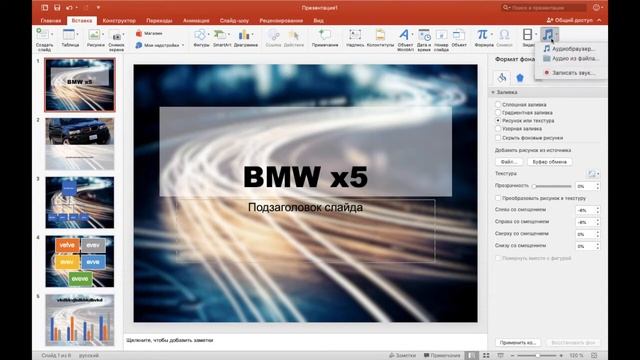Image resolution: width=640 pixels, height=360 pixels.
Task: Click the Фигуры (Shapes) icon
Action: click(200, 35)
